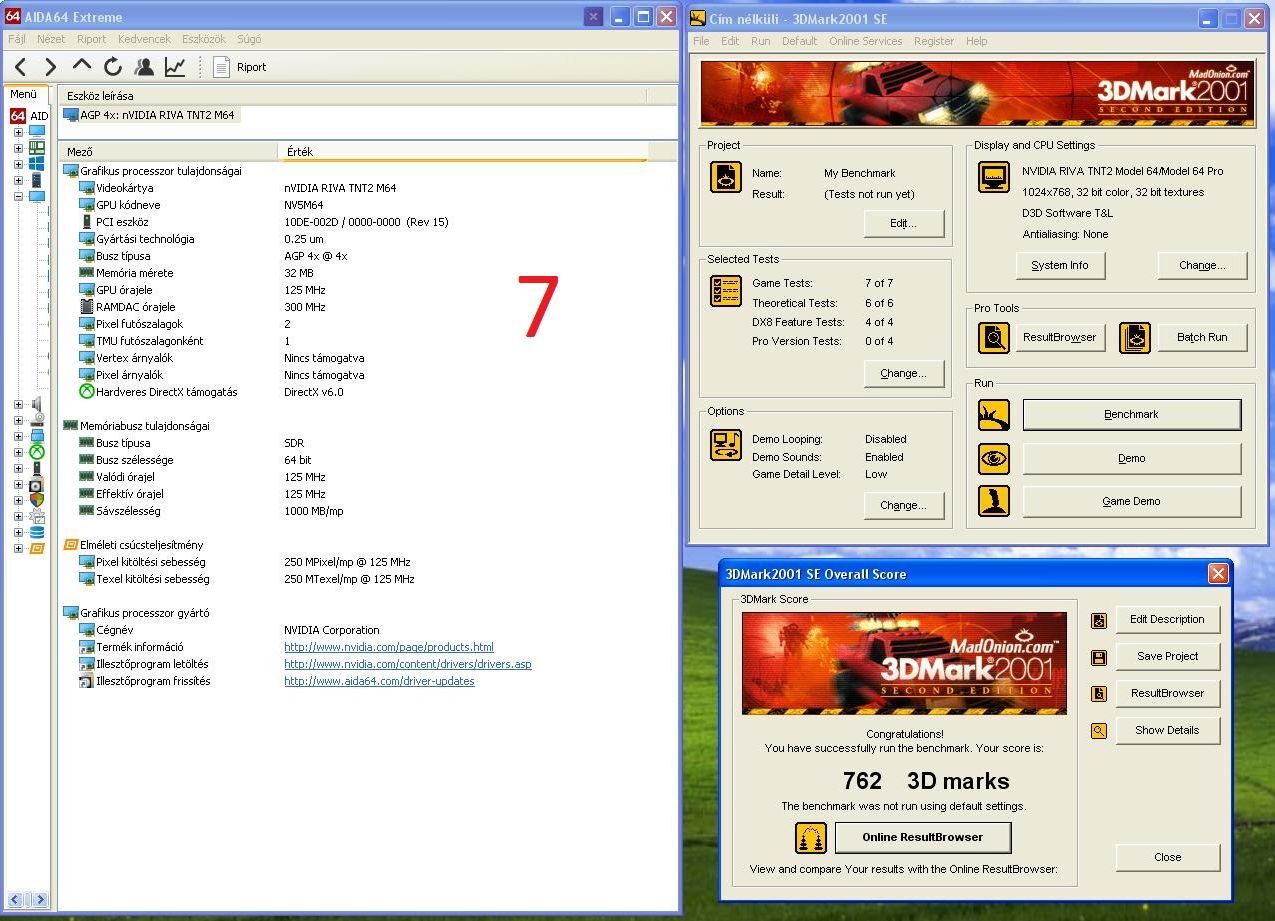Viewport: 1275px width, 921px height.
Task: Close the Overall Score dialog via Close button
Action: [x=1167, y=857]
